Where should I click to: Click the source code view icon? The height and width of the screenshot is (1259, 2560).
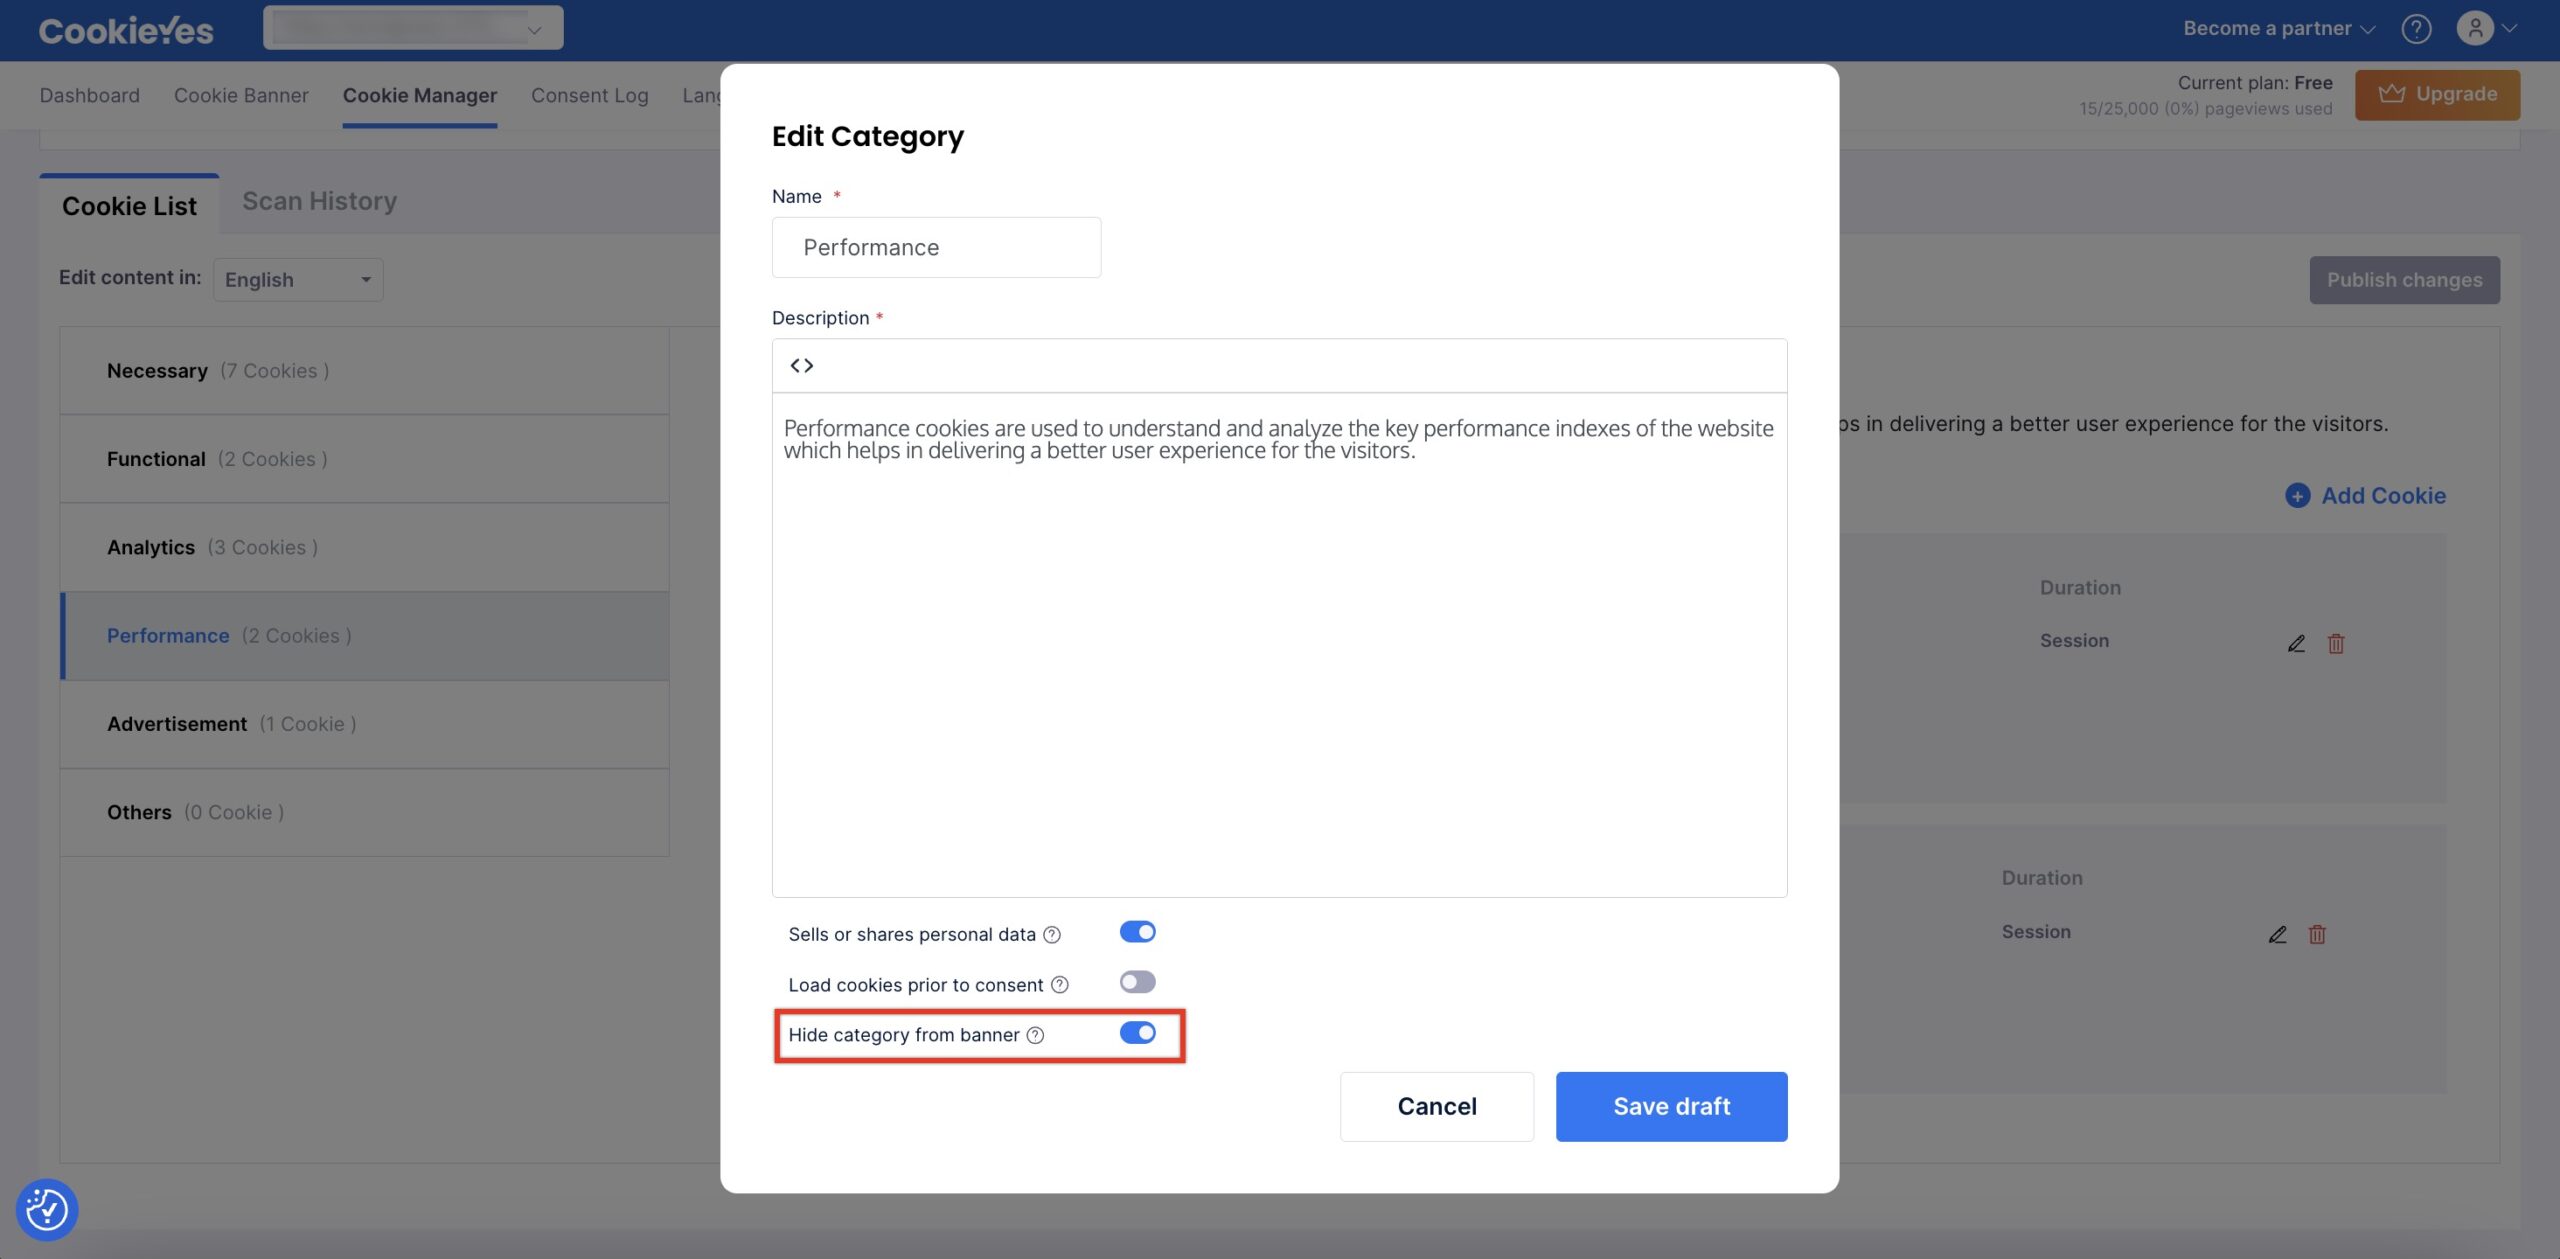[801, 365]
